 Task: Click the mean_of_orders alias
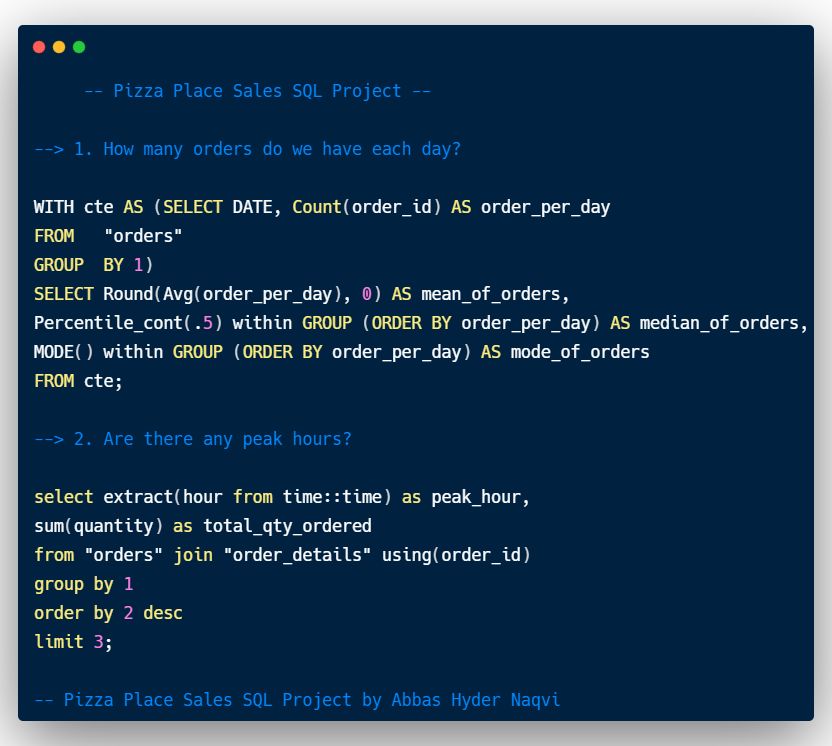pos(495,294)
